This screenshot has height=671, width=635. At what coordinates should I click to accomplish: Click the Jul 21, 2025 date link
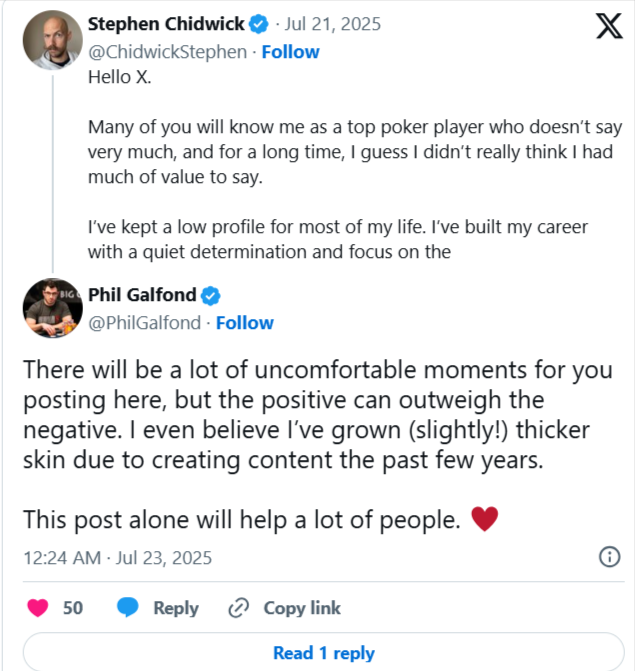[x=334, y=23]
